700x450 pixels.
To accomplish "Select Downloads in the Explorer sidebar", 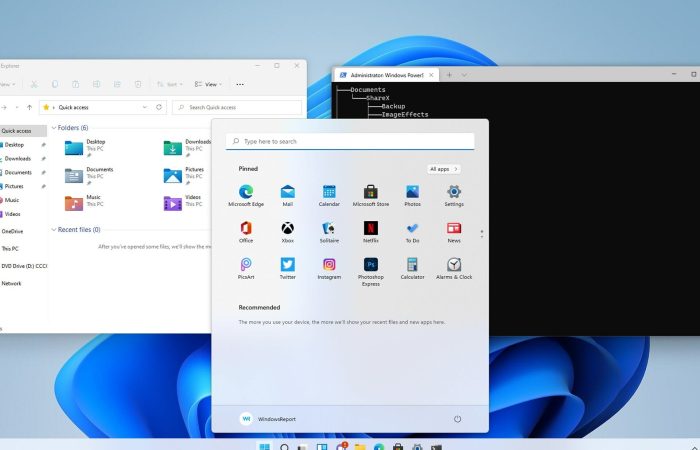I will point(22,158).
